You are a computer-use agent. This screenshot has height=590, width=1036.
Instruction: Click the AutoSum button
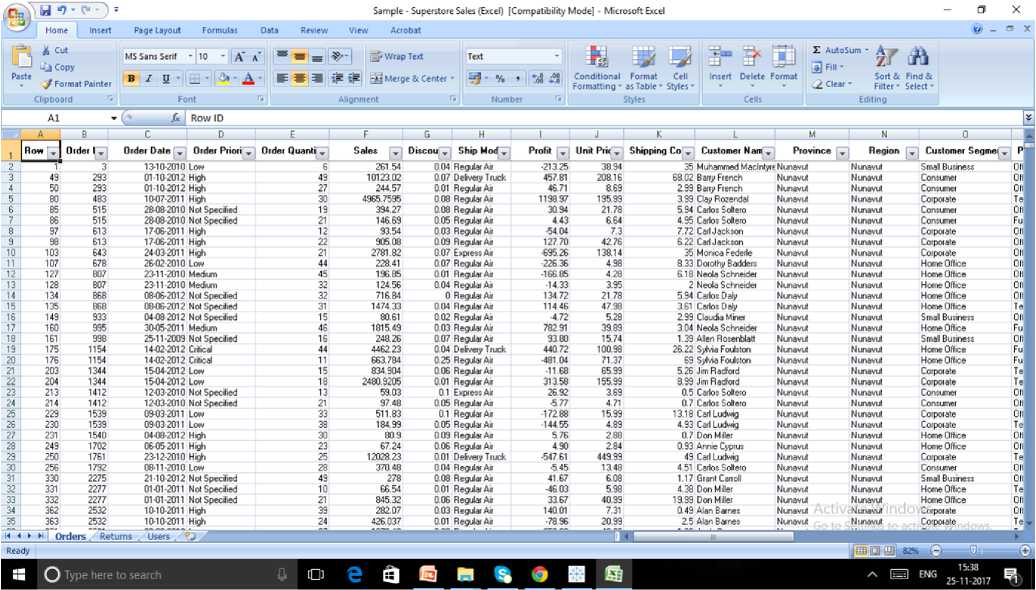[840, 50]
